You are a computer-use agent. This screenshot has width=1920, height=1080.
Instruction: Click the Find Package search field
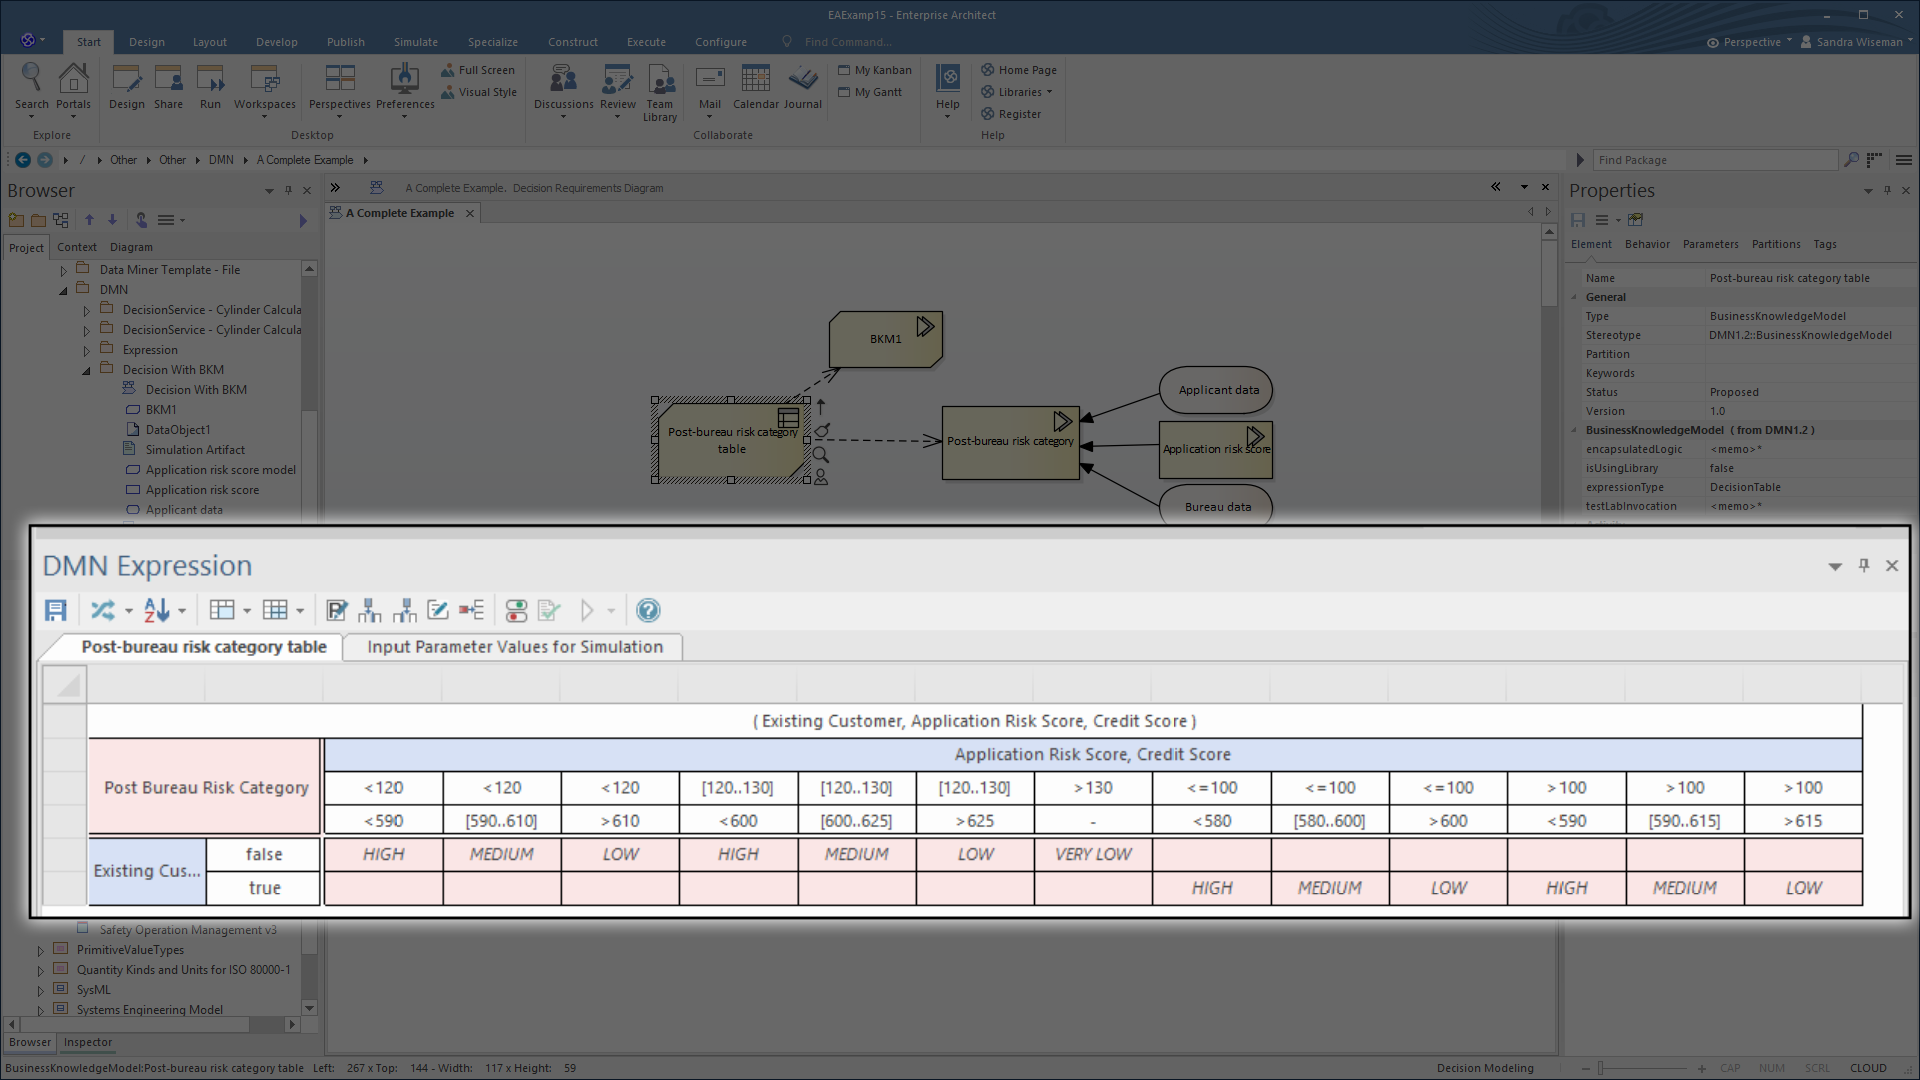[1715, 160]
